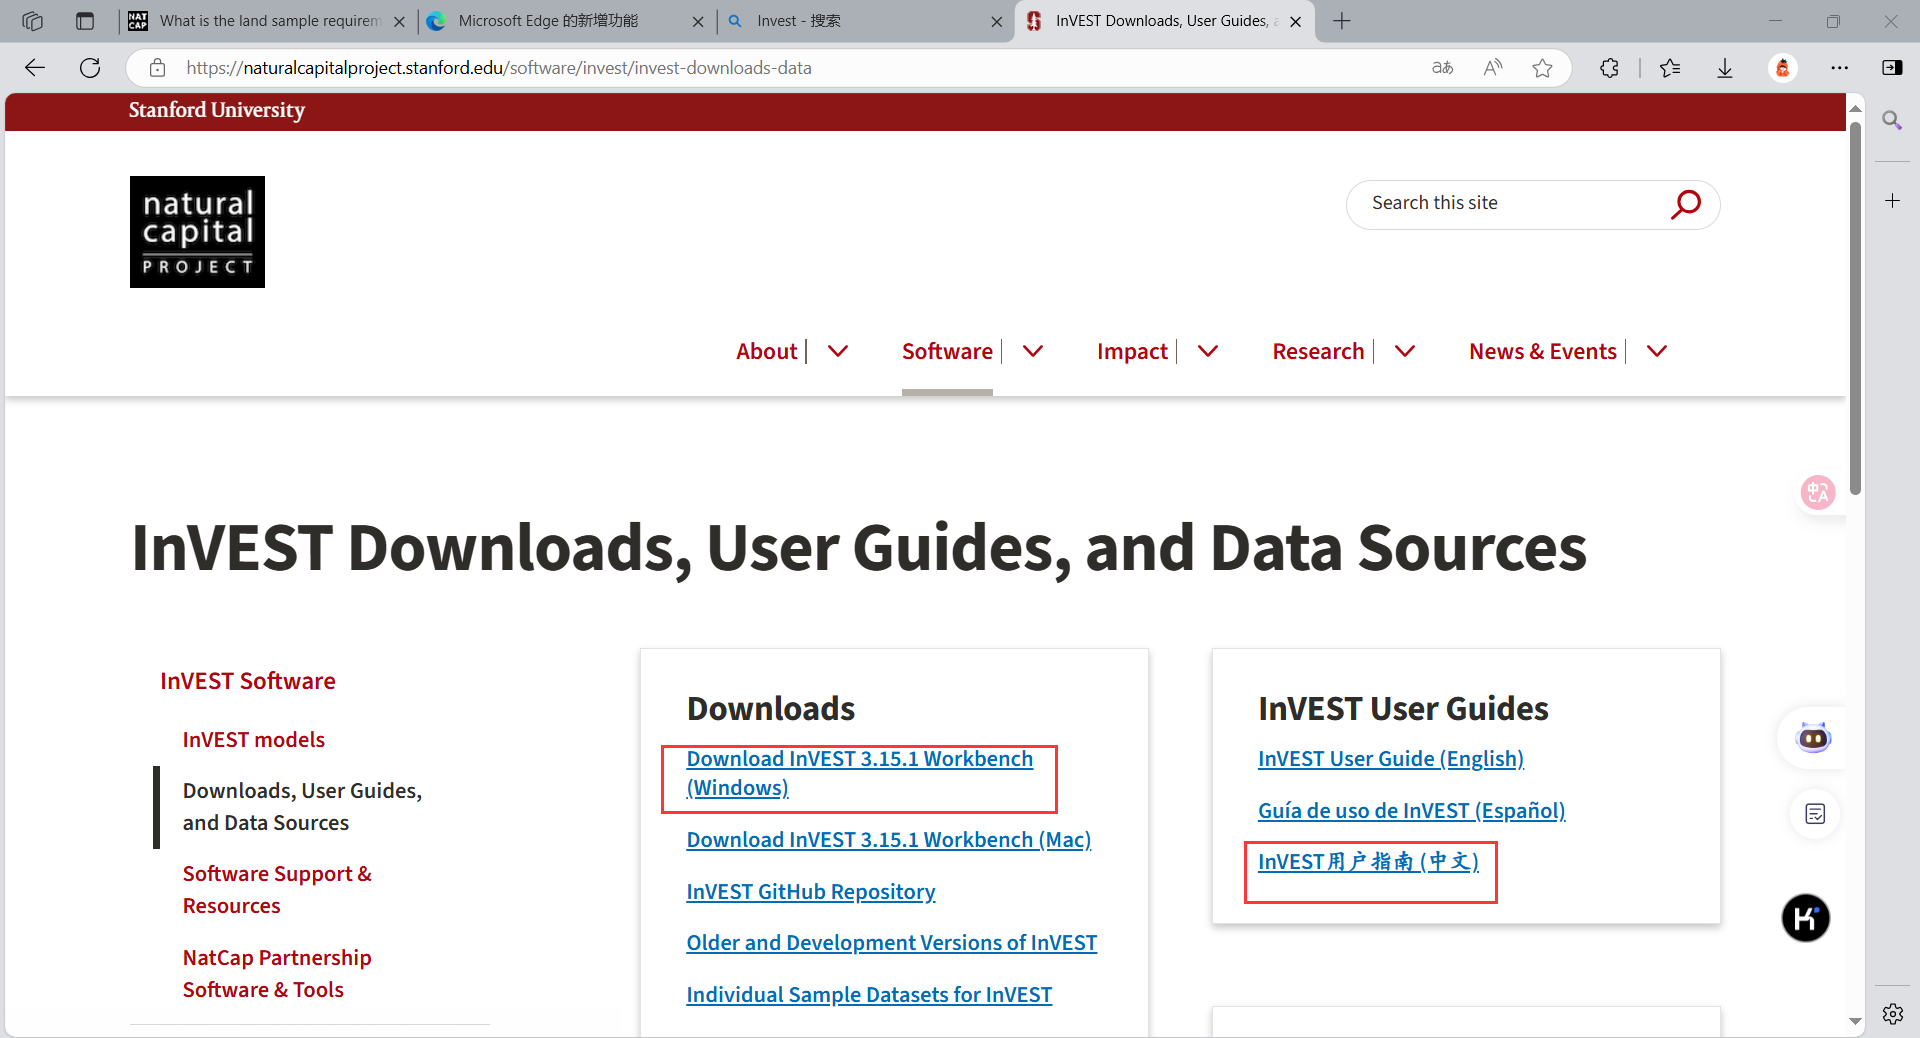Open the Research navigation item
Screen dimensions: 1920x1038
coord(1318,352)
